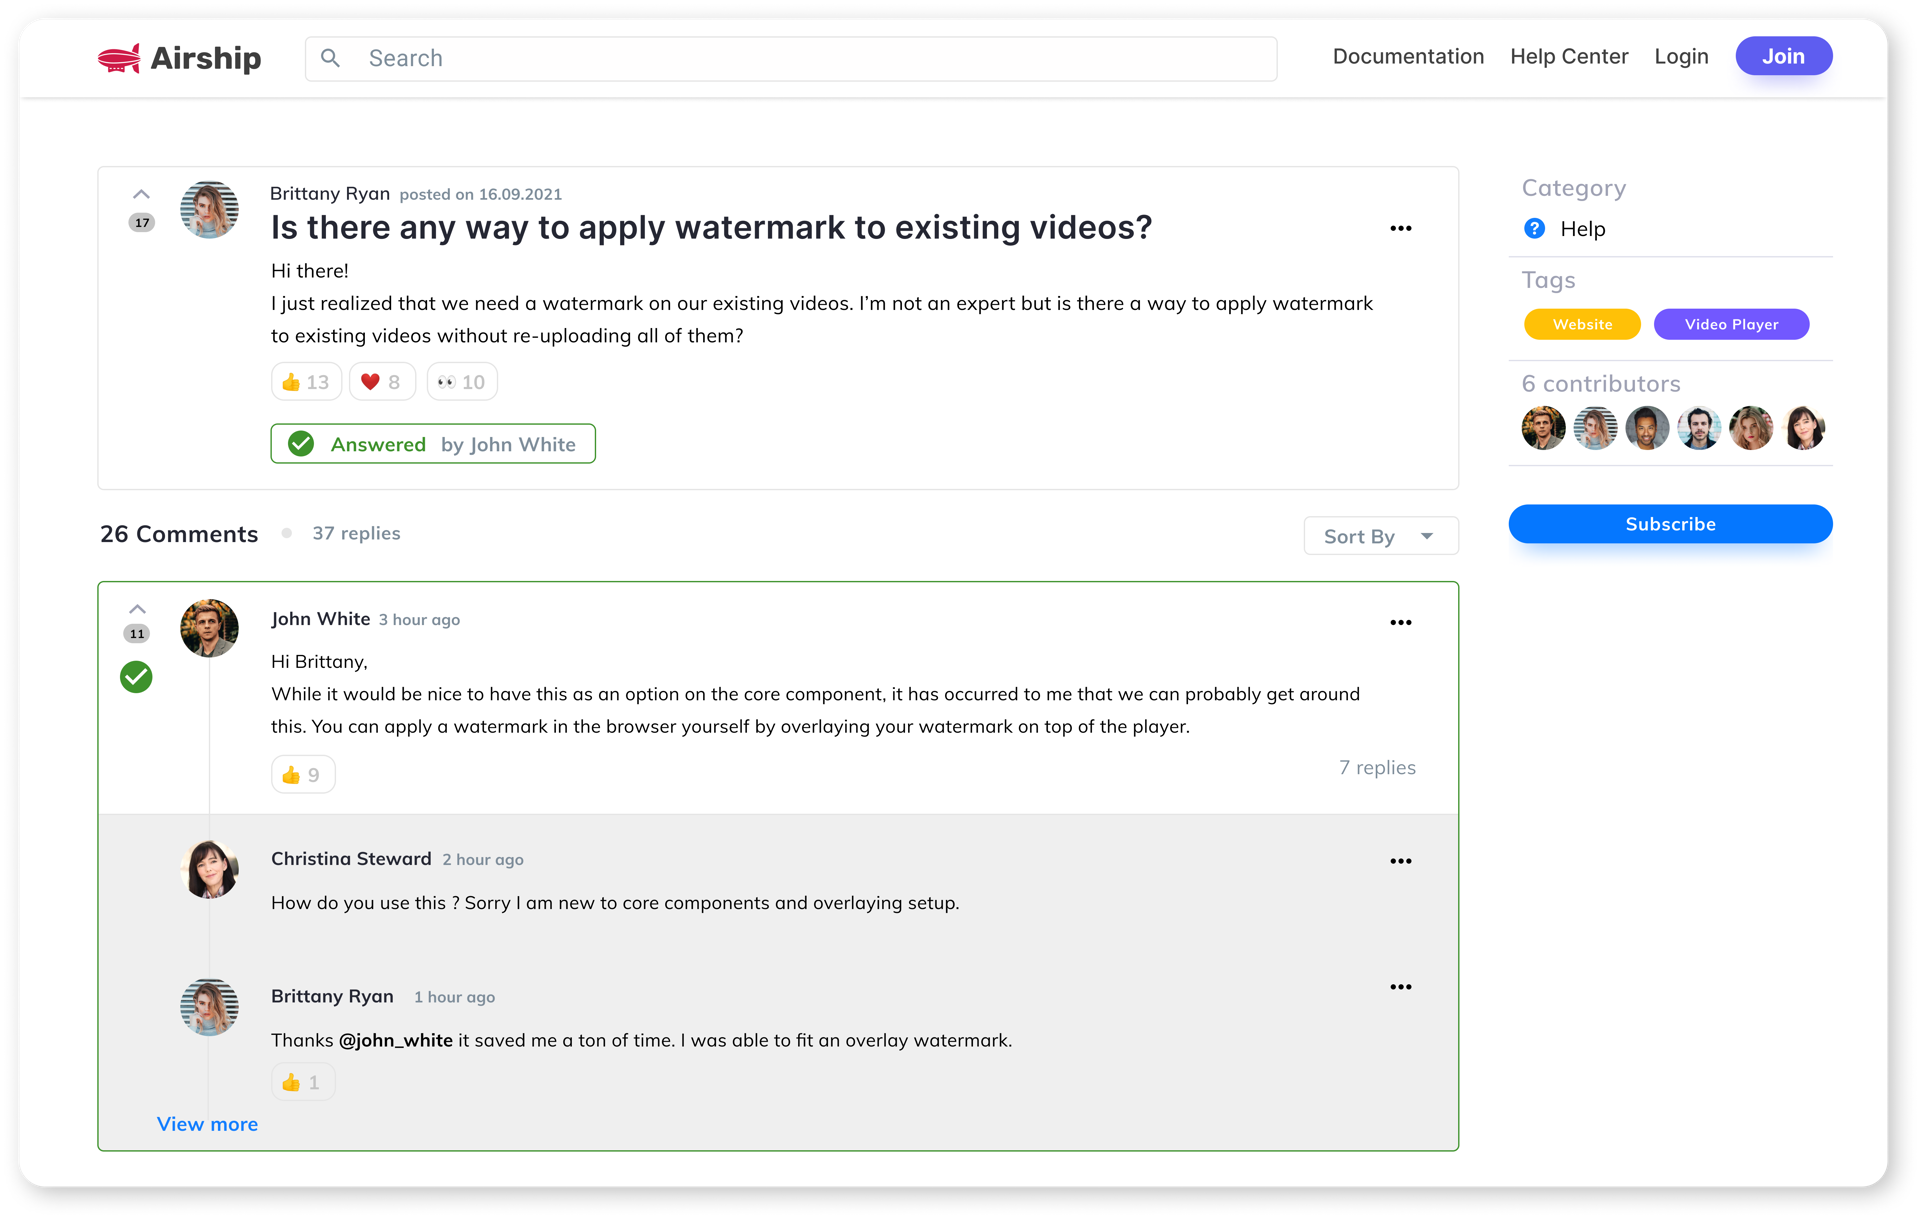Open options menu on Brittany Ryan's reply
The width and height of the screenshot is (1920, 1219).
click(x=1400, y=987)
